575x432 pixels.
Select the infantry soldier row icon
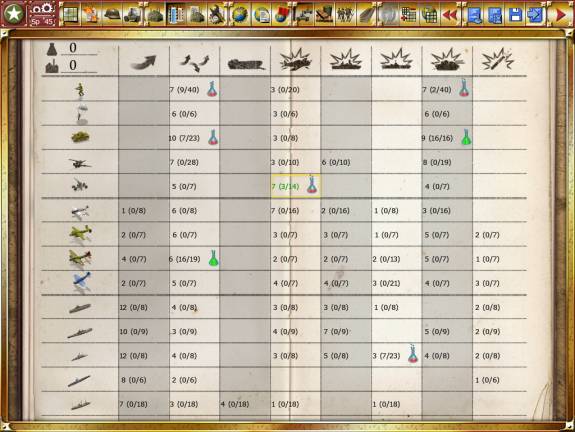coord(80,90)
